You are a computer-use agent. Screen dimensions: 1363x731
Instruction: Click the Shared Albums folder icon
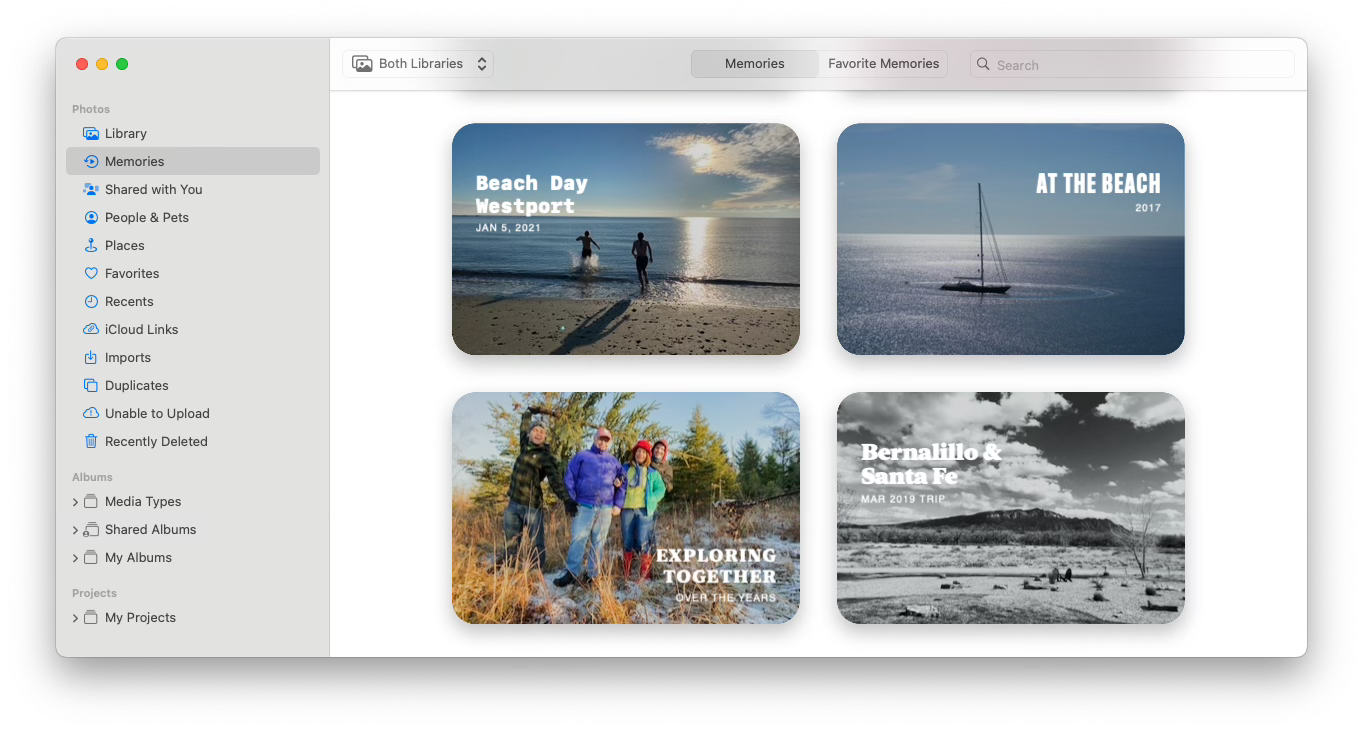pos(91,529)
